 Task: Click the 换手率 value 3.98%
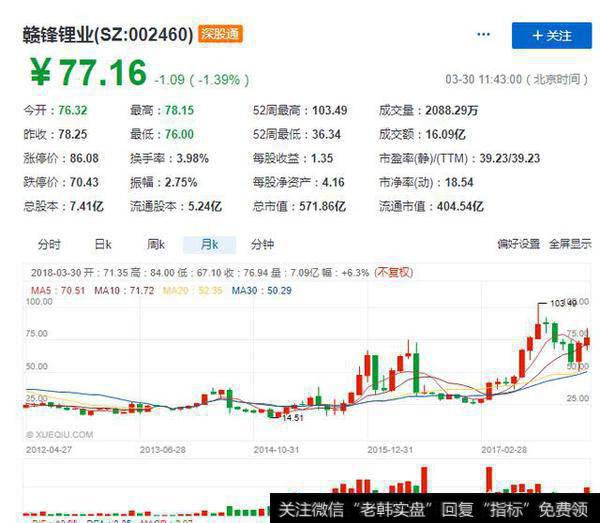(x=192, y=158)
